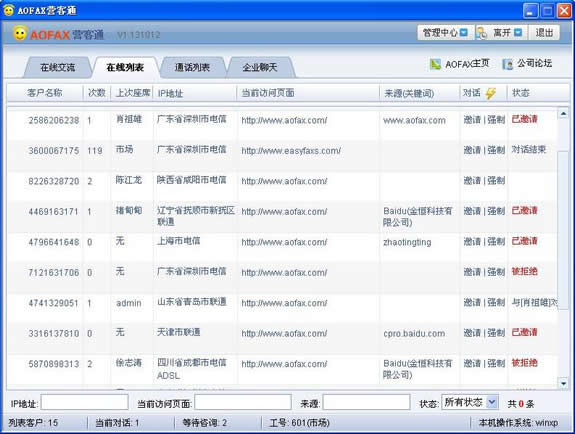The height and width of the screenshot is (434, 575).
Task: Click the title bar smiley icon
Action: 9,10
